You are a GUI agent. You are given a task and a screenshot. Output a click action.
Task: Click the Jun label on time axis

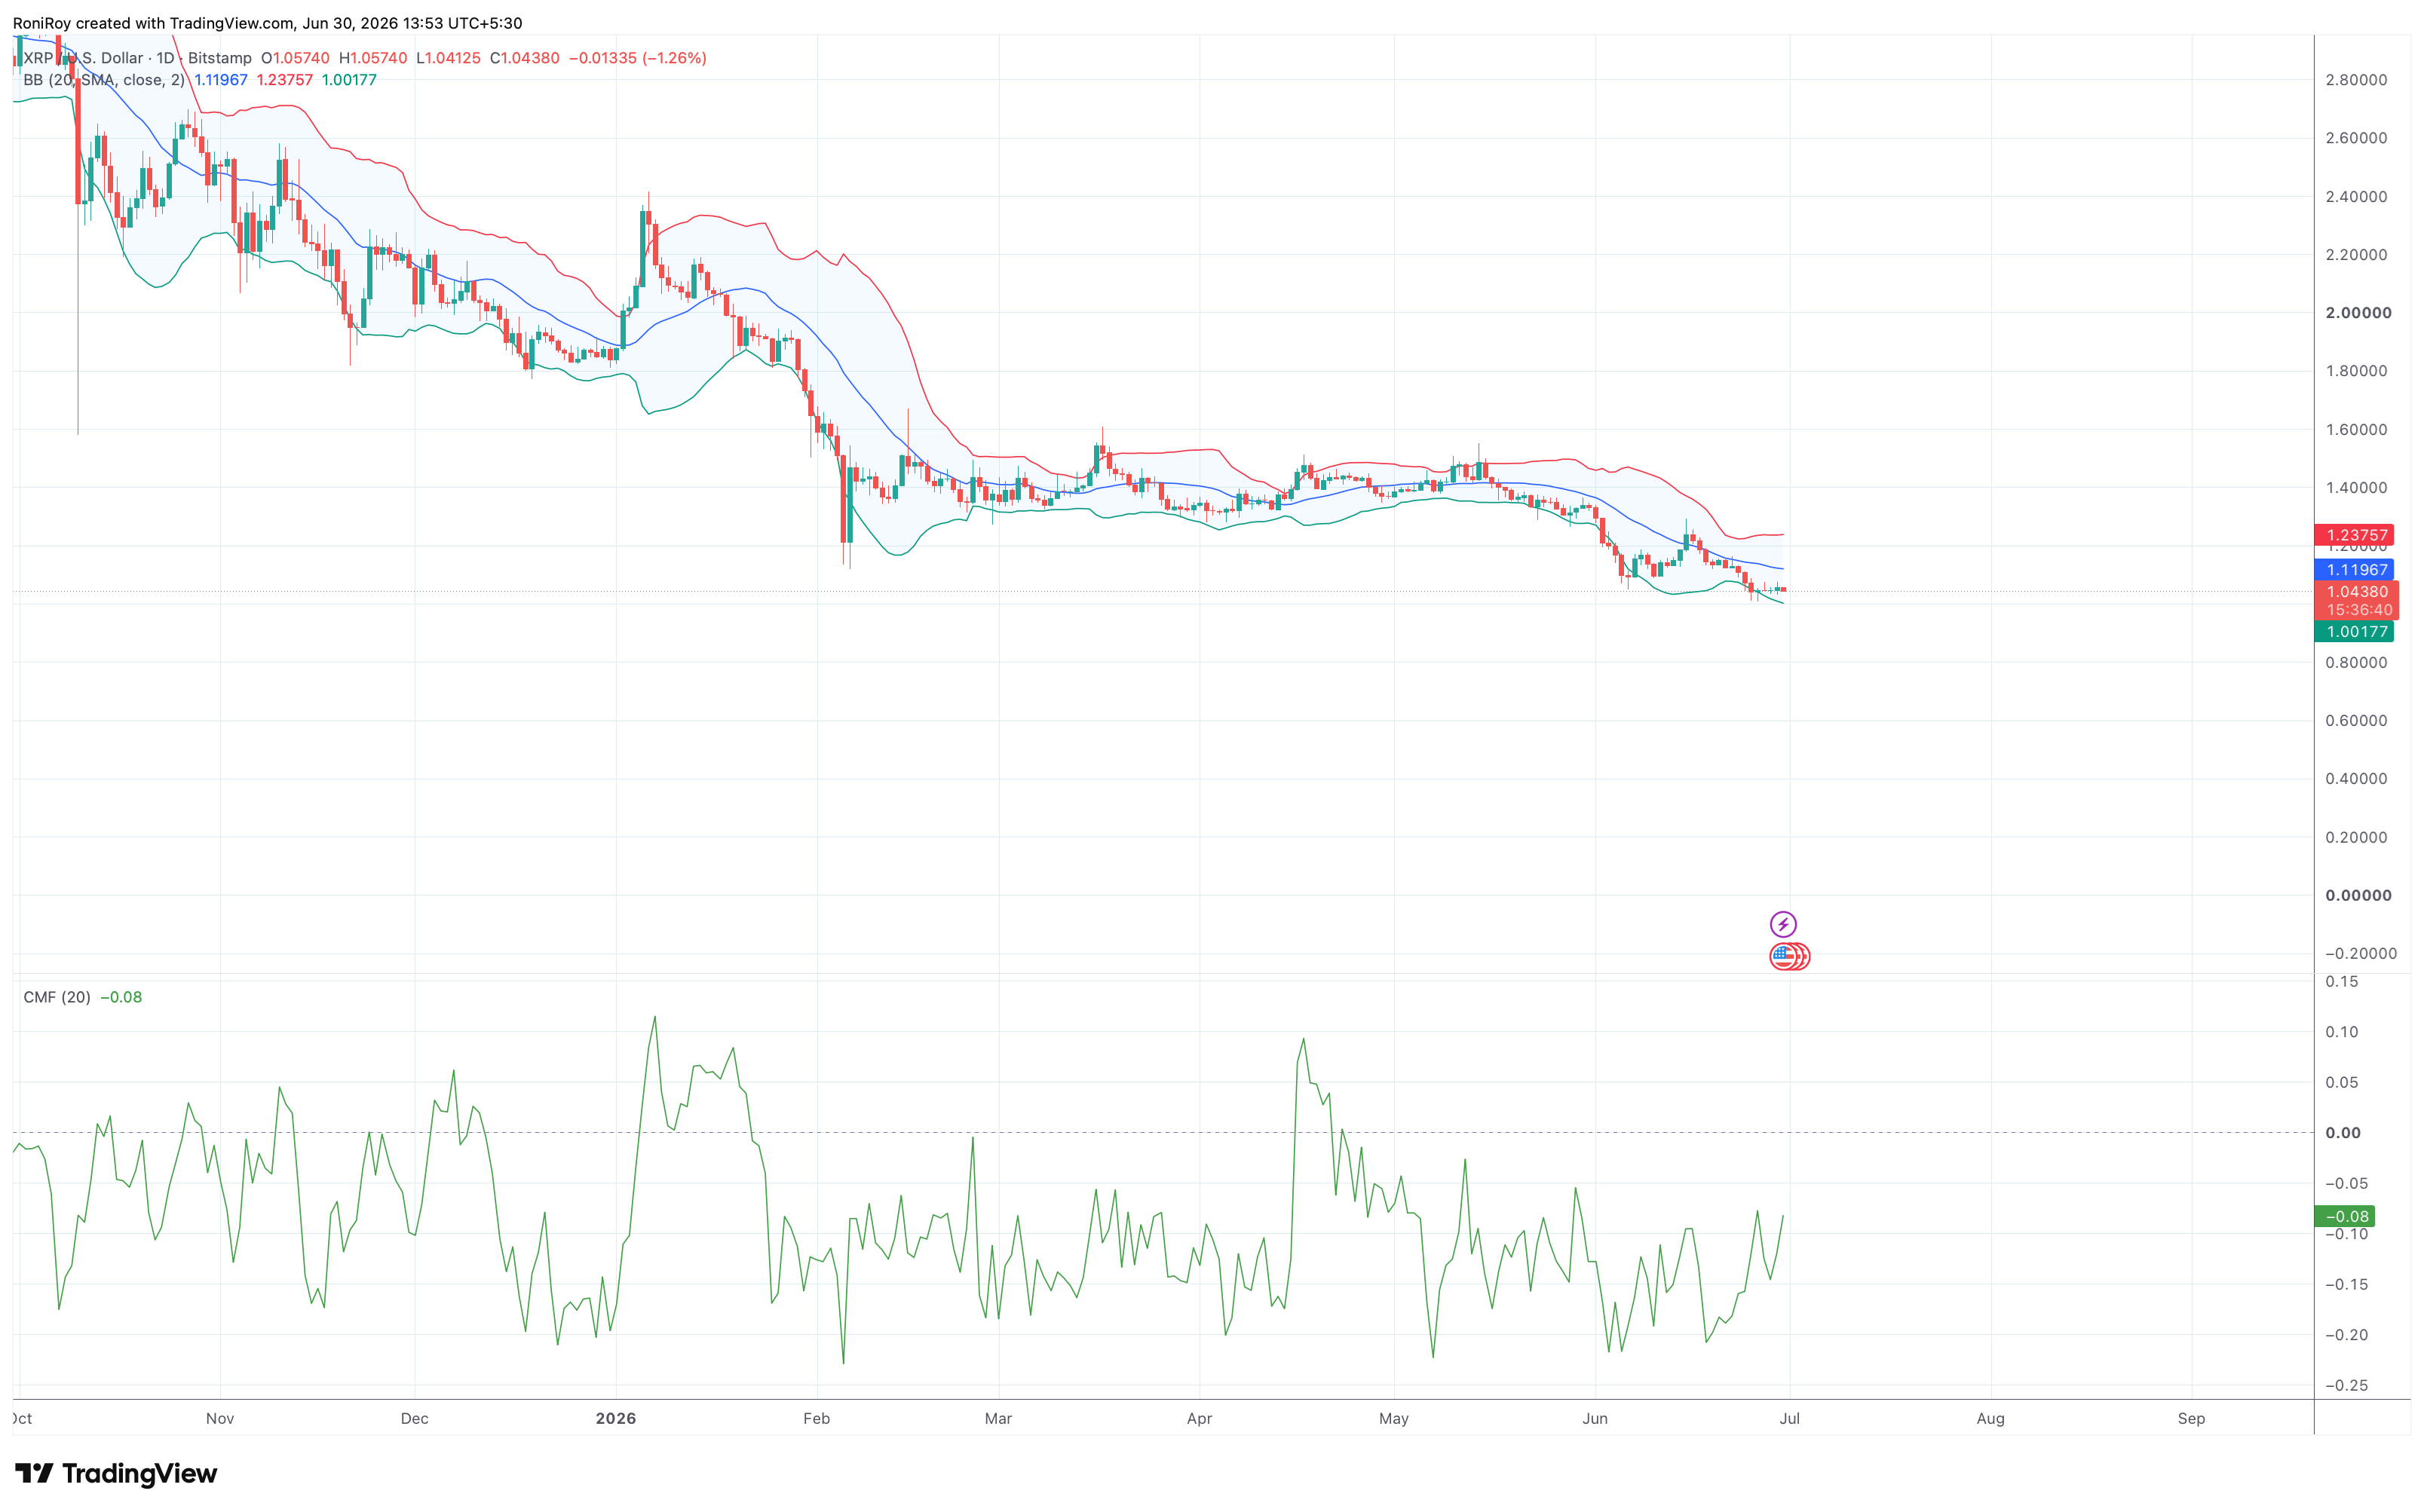1595,1418
